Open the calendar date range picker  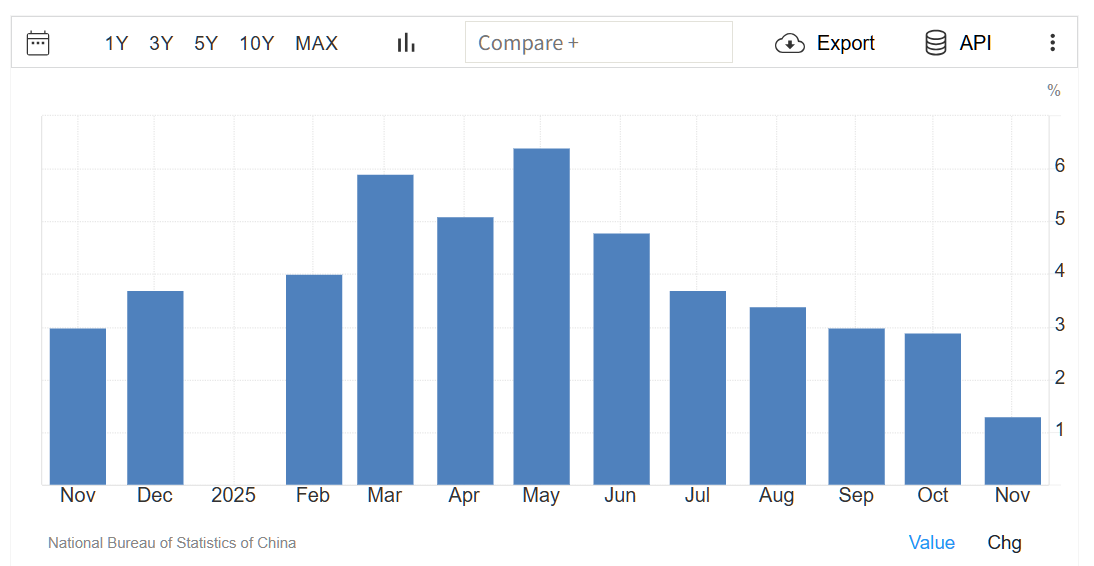(38, 43)
